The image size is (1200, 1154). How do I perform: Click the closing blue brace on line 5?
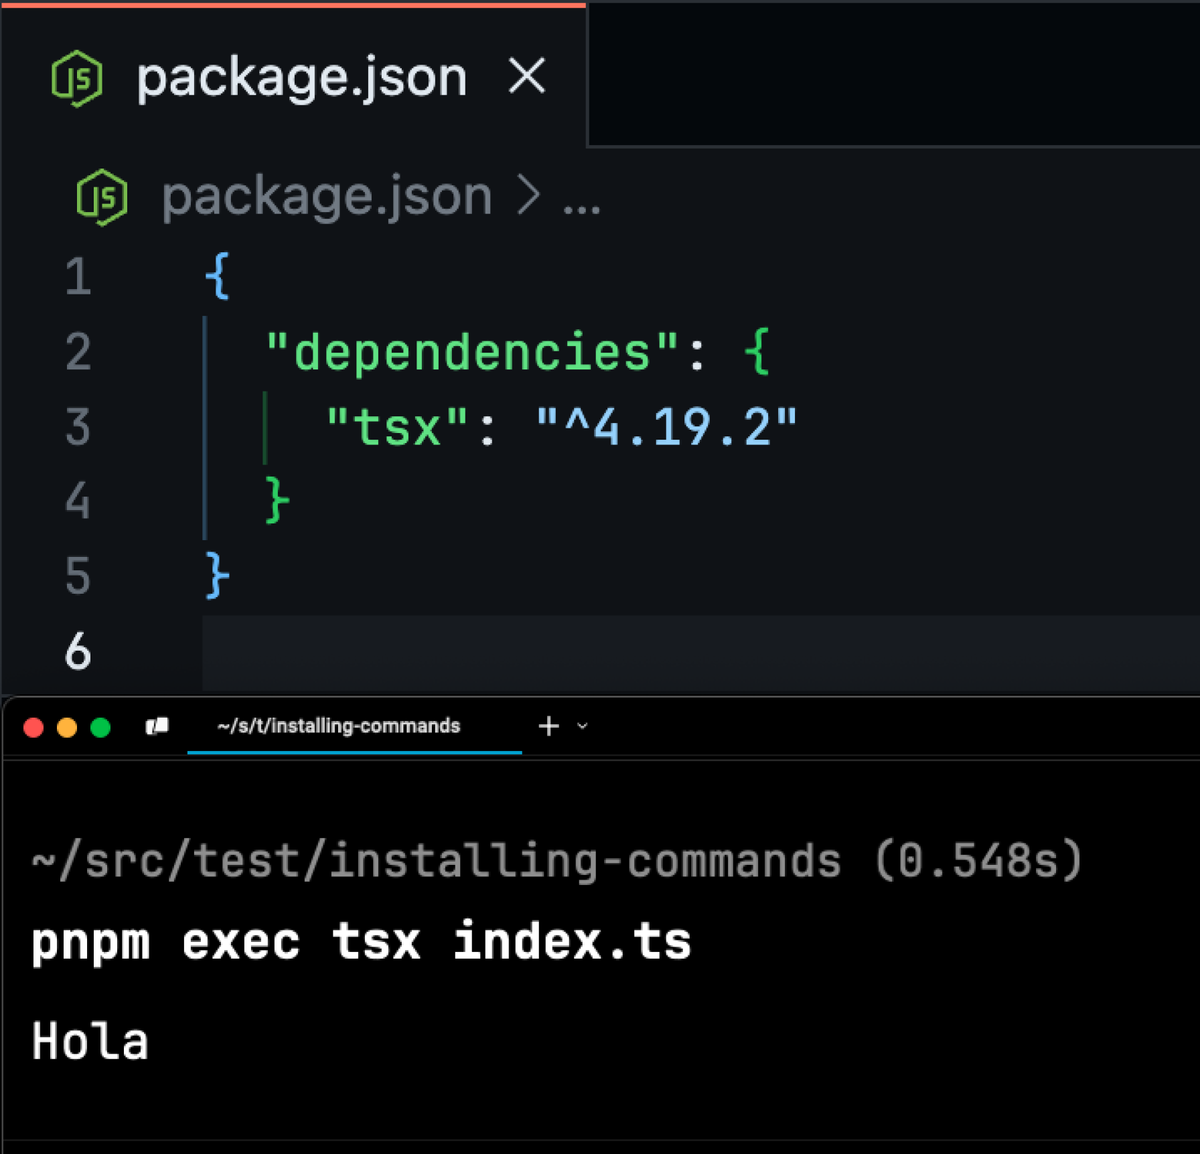217,576
